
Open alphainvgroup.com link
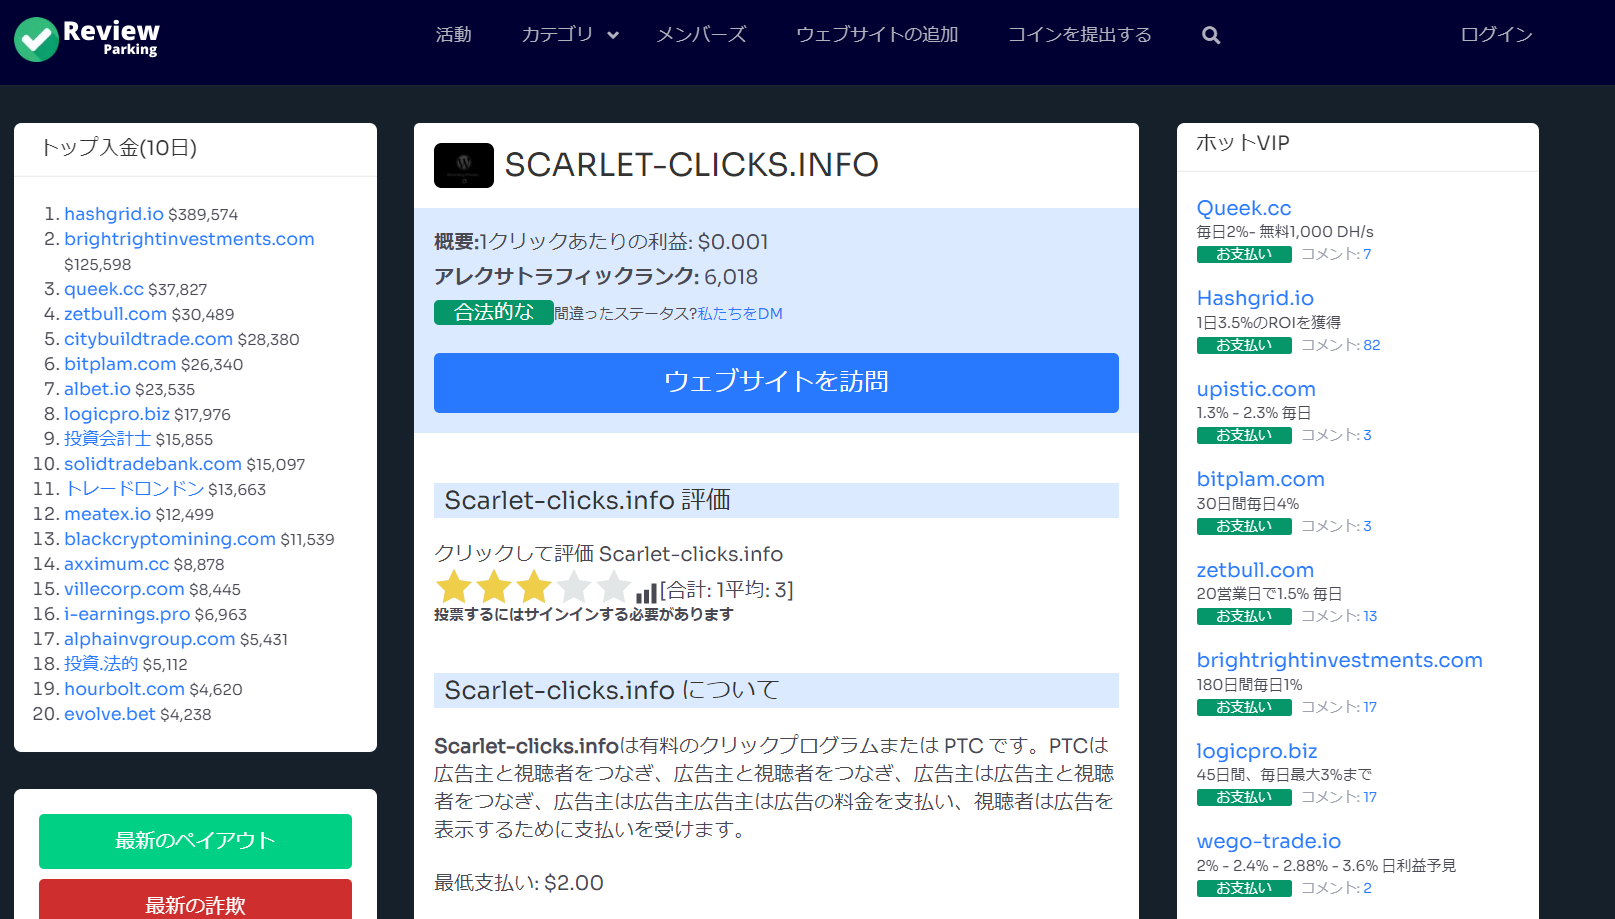click(149, 639)
